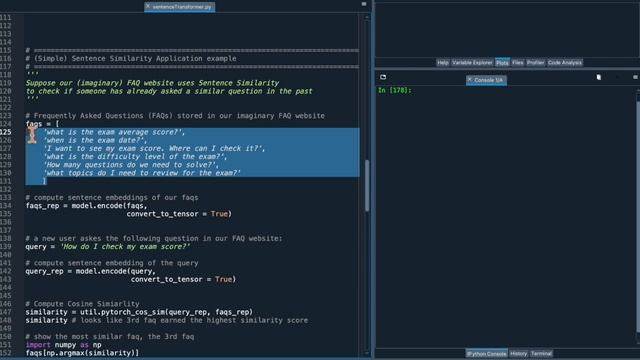Click the clear console page icon

[598, 77]
